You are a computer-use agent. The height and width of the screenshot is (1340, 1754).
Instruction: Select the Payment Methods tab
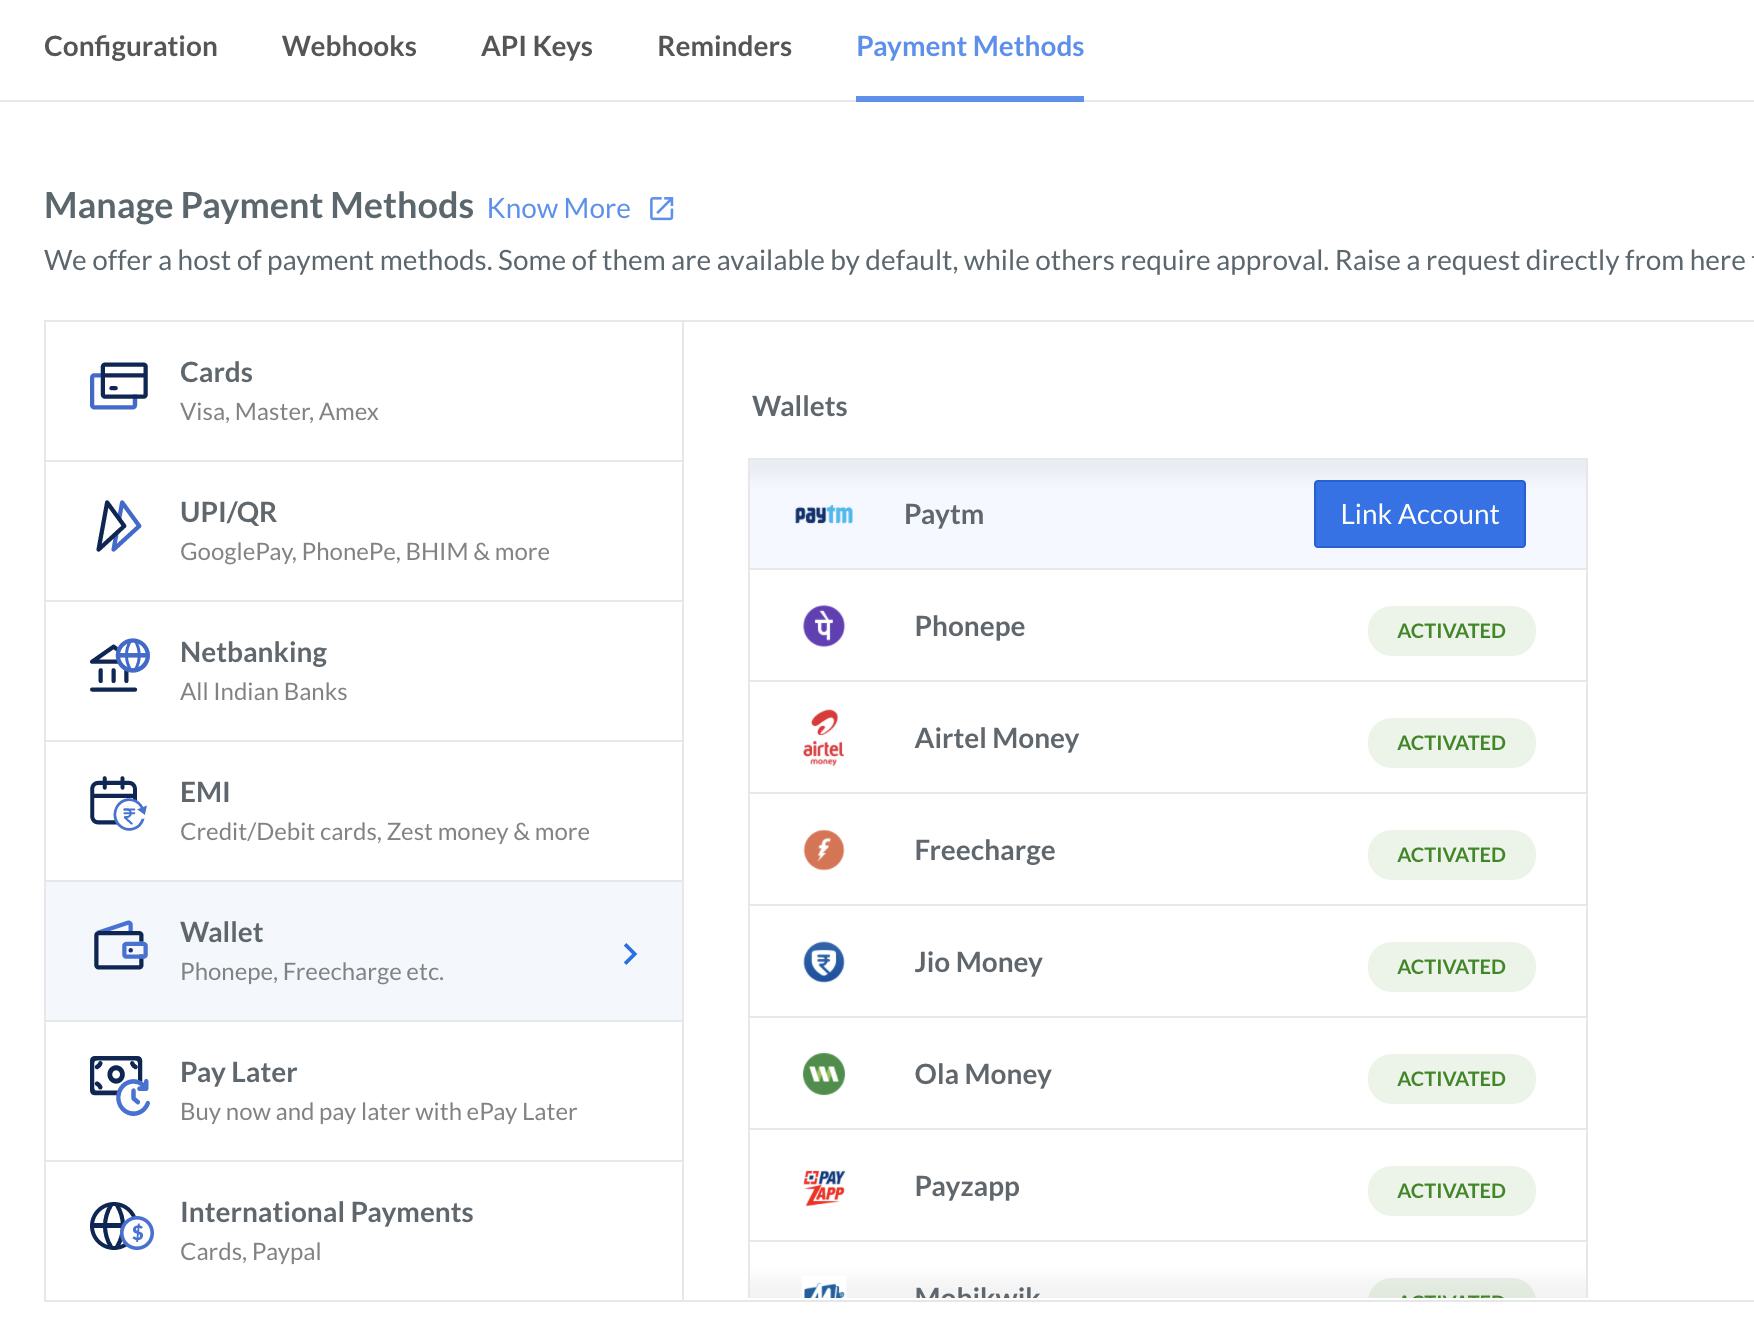click(x=970, y=46)
